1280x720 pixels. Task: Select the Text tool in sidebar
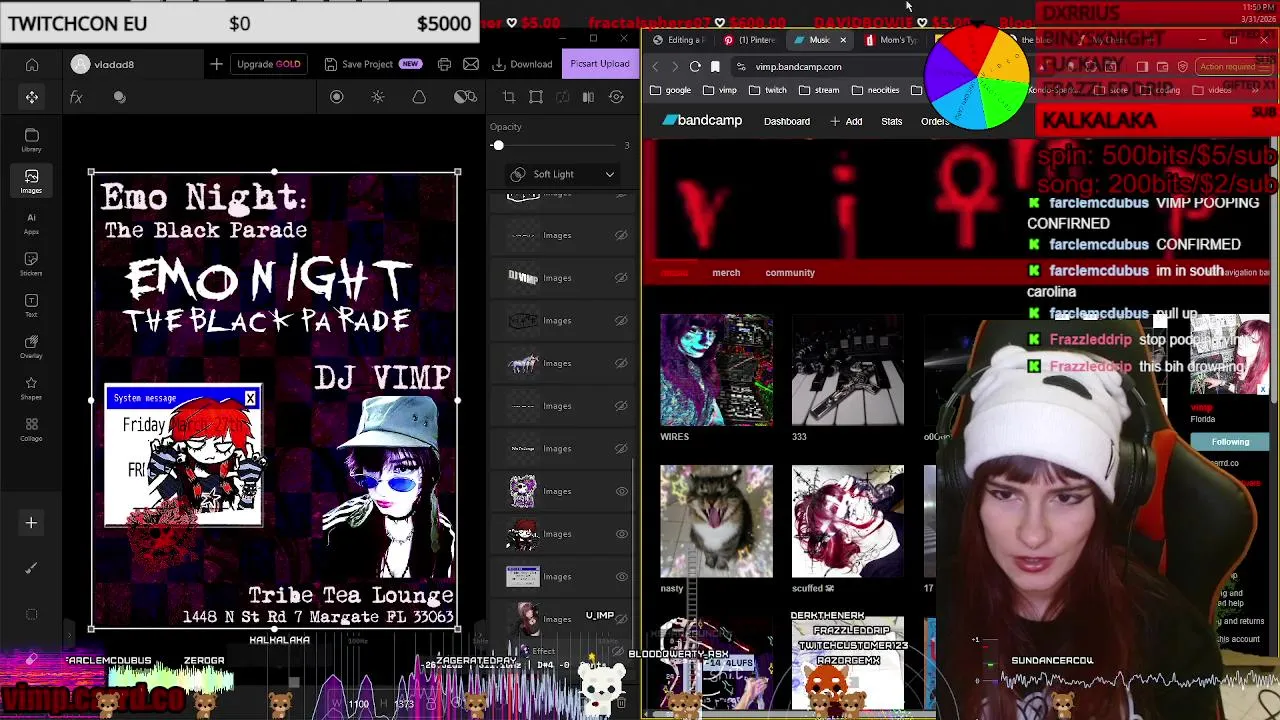[32, 305]
